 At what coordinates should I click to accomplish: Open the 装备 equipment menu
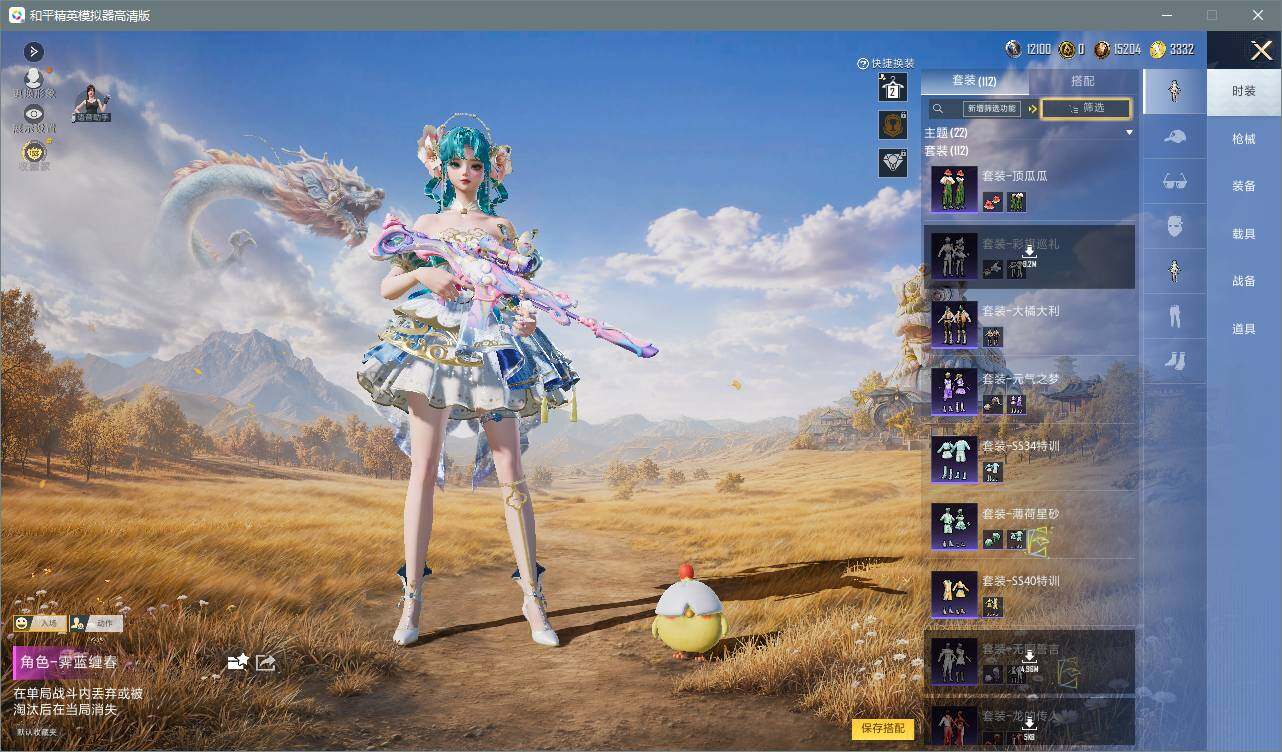tap(1244, 186)
